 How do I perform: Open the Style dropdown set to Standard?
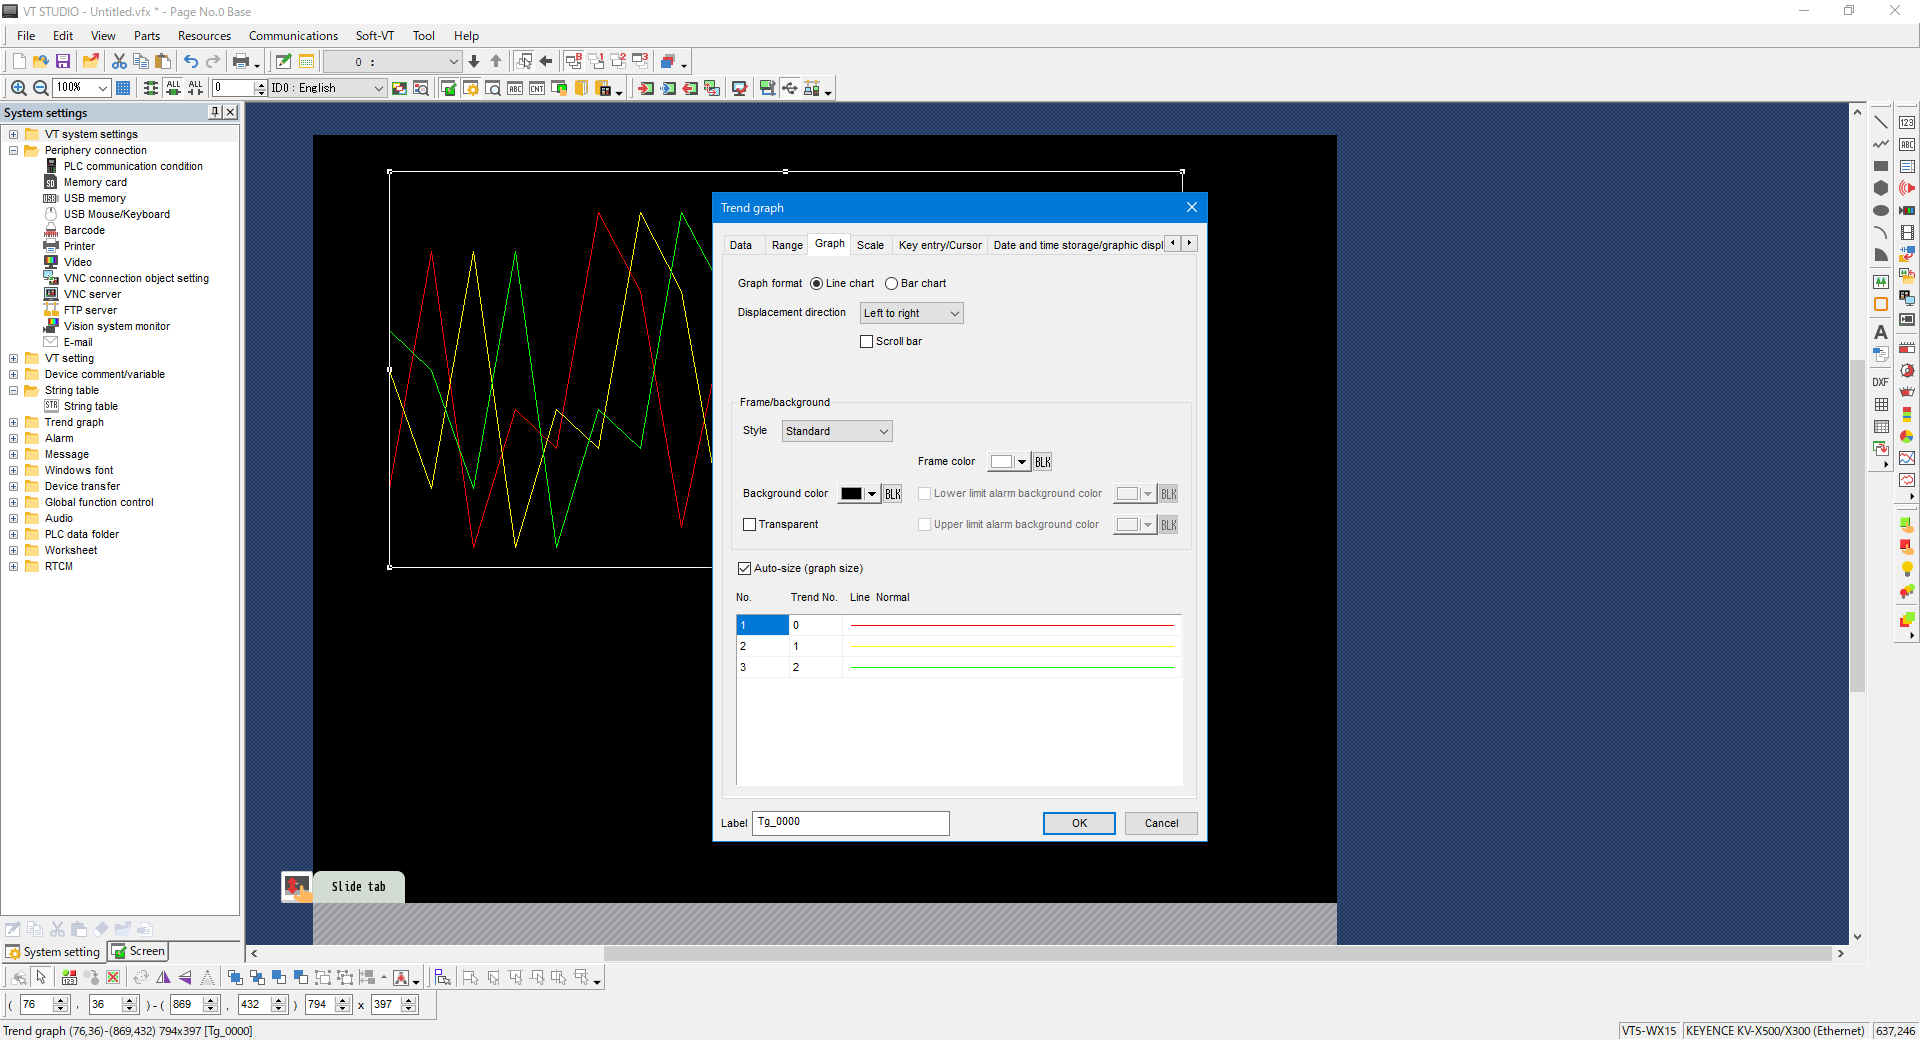pyautogui.click(x=836, y=432)
